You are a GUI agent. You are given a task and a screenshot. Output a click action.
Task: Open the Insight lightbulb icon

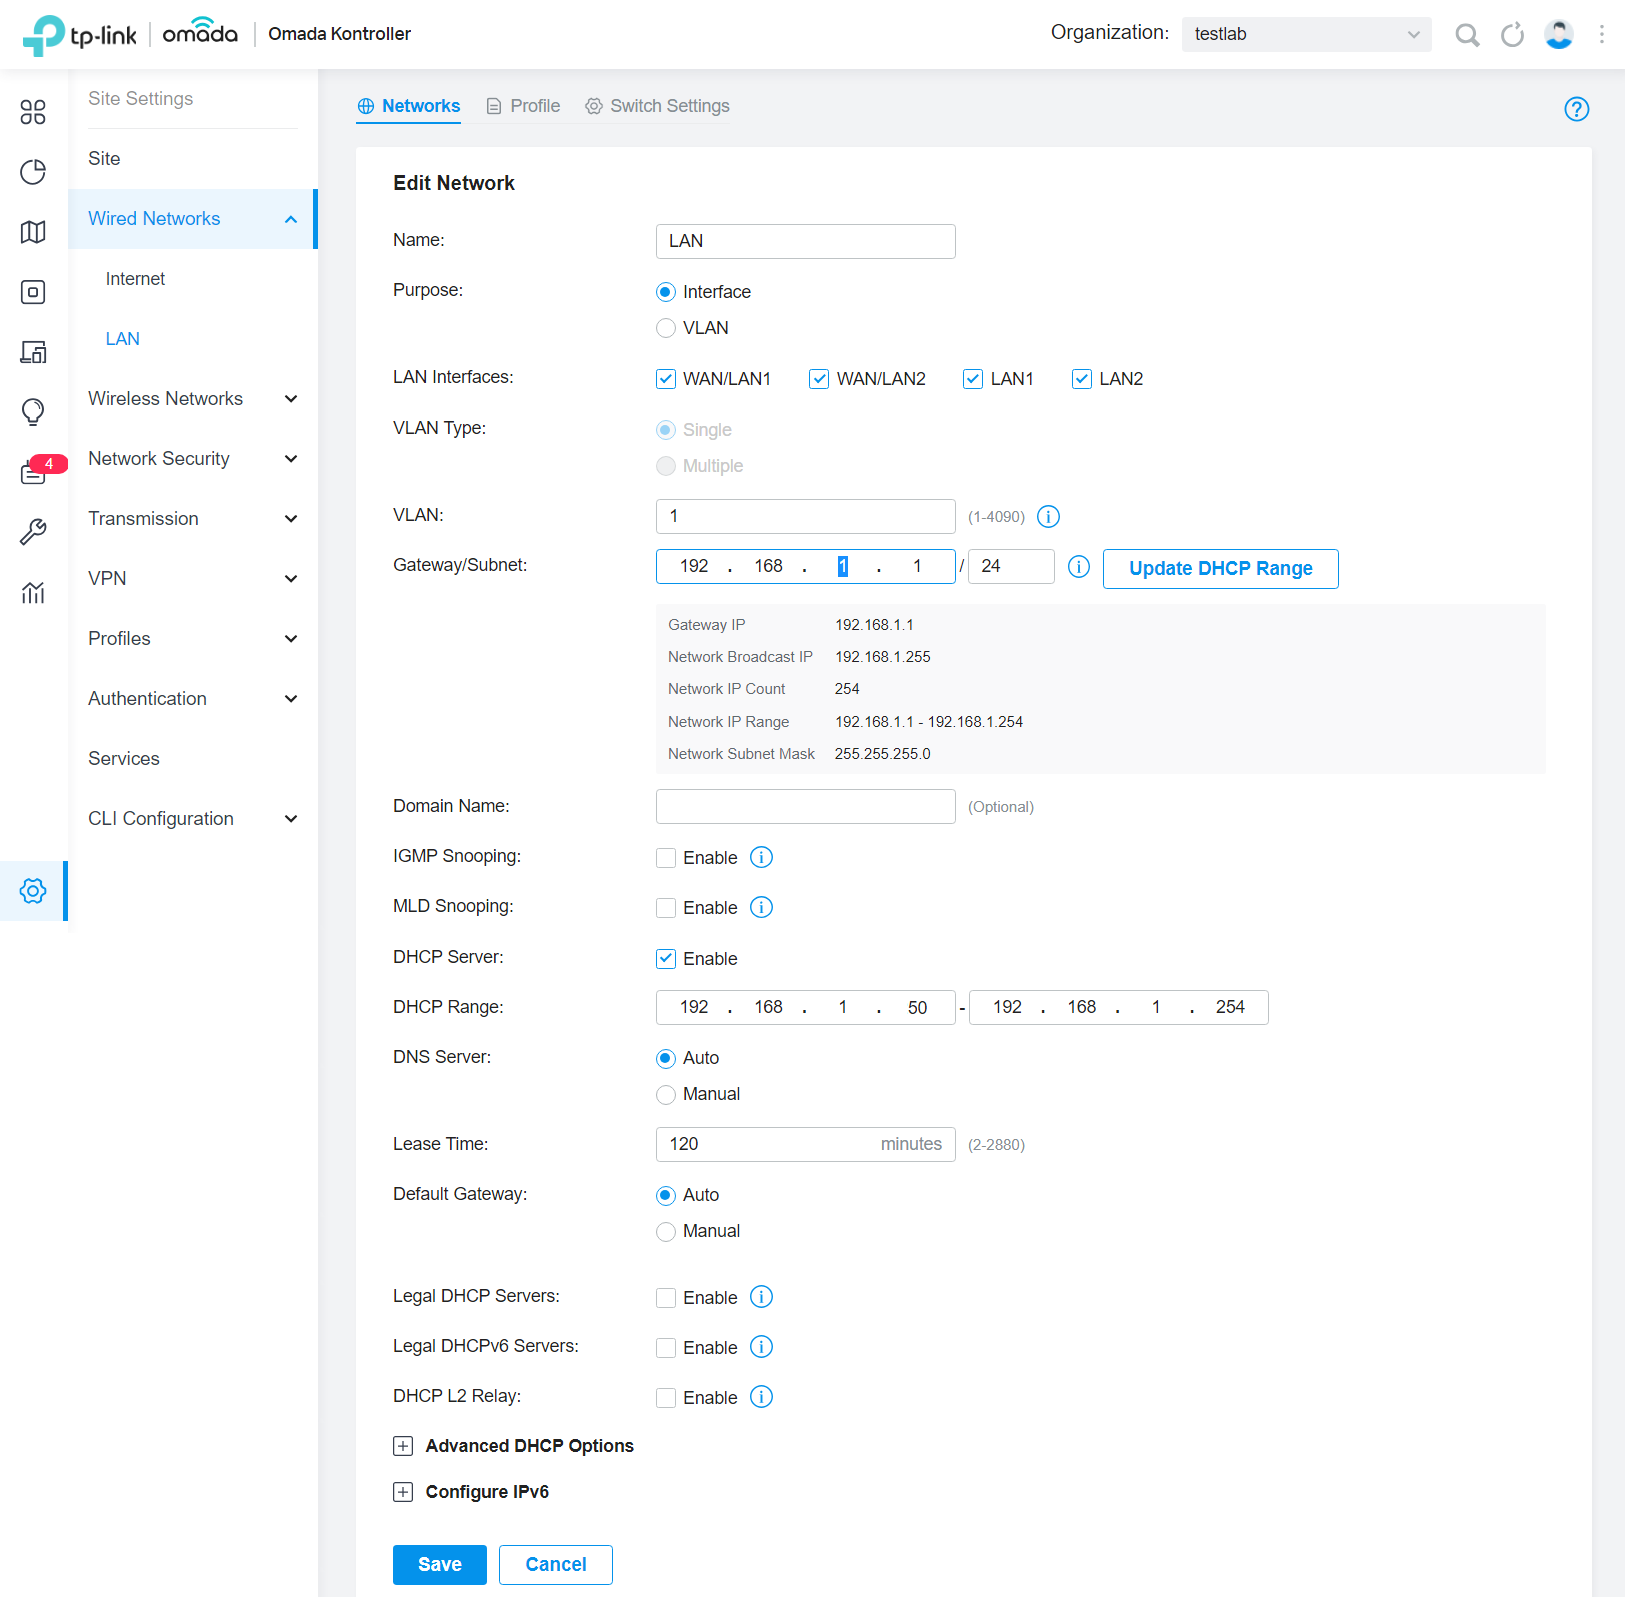(33, 412)
